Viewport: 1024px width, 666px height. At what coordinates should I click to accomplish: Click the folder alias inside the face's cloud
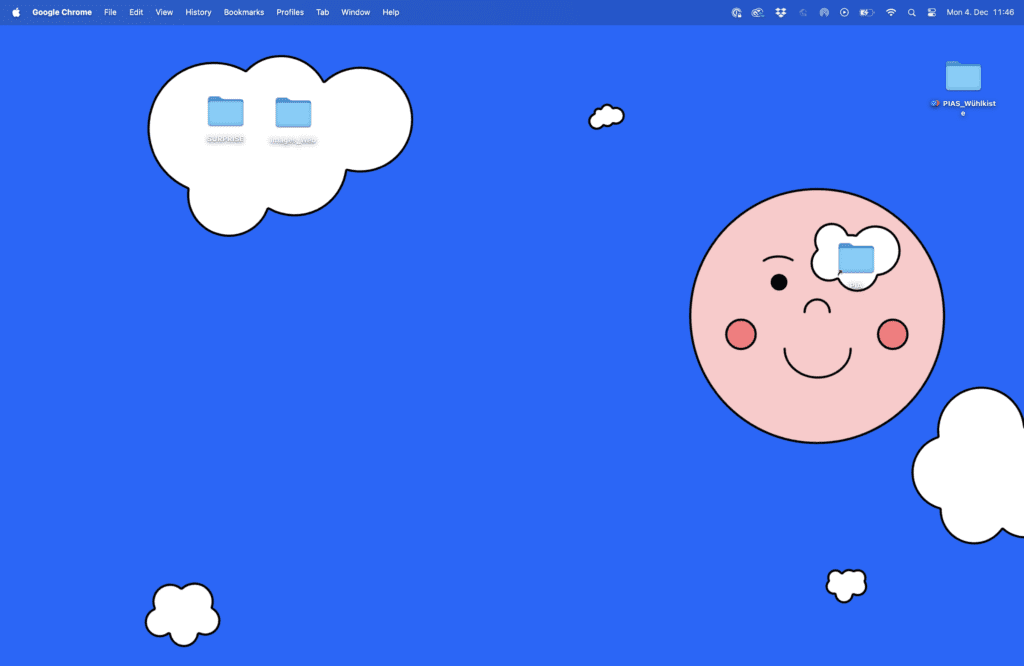[x=855, y=259]
